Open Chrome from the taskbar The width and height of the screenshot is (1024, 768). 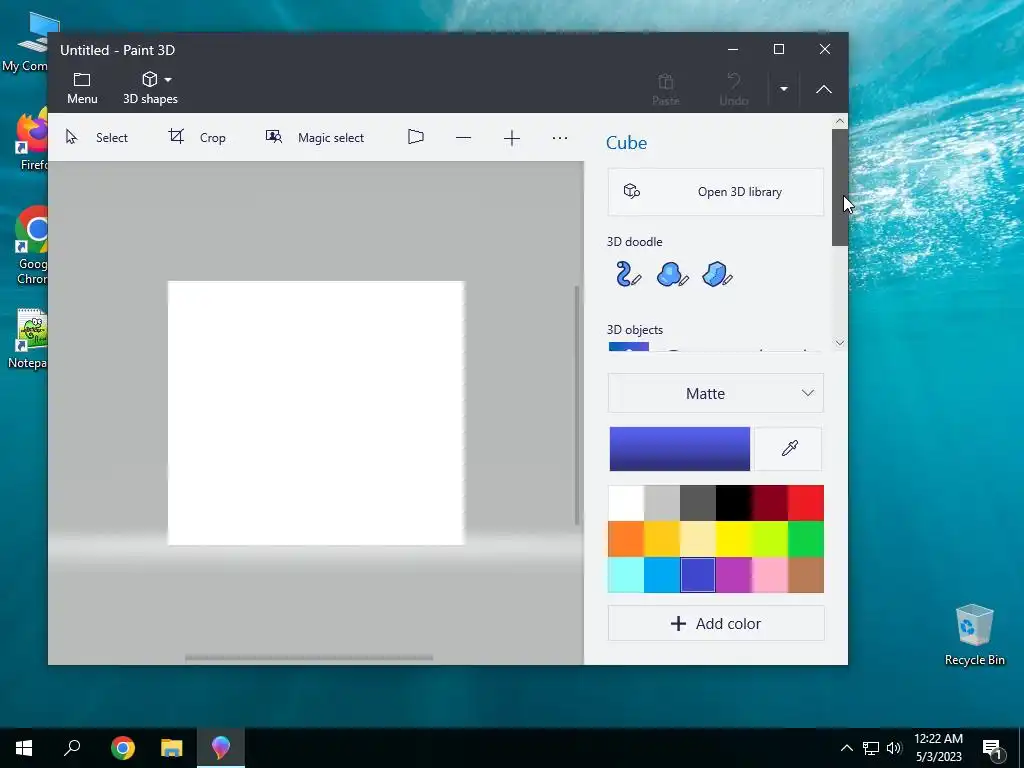click(123, 748)
